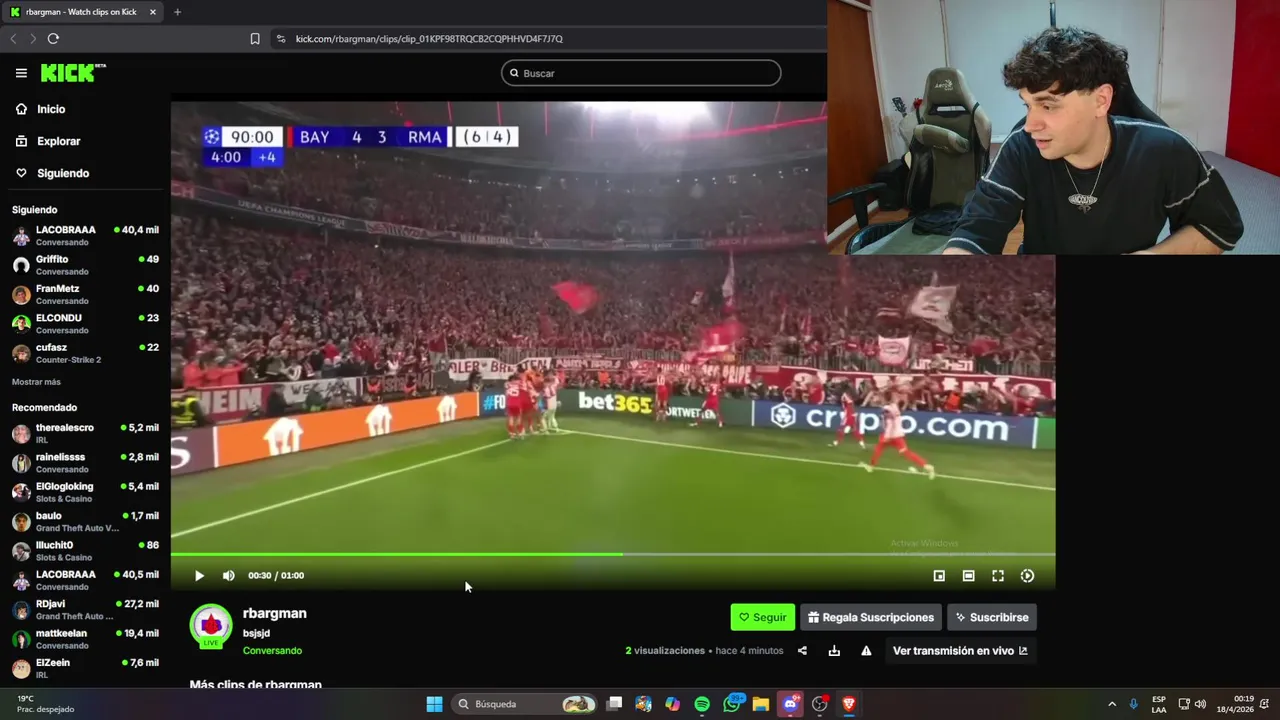1280x720 pixels.
Task: Click ElZeein avatar icon
Action: tap(21, 668)
